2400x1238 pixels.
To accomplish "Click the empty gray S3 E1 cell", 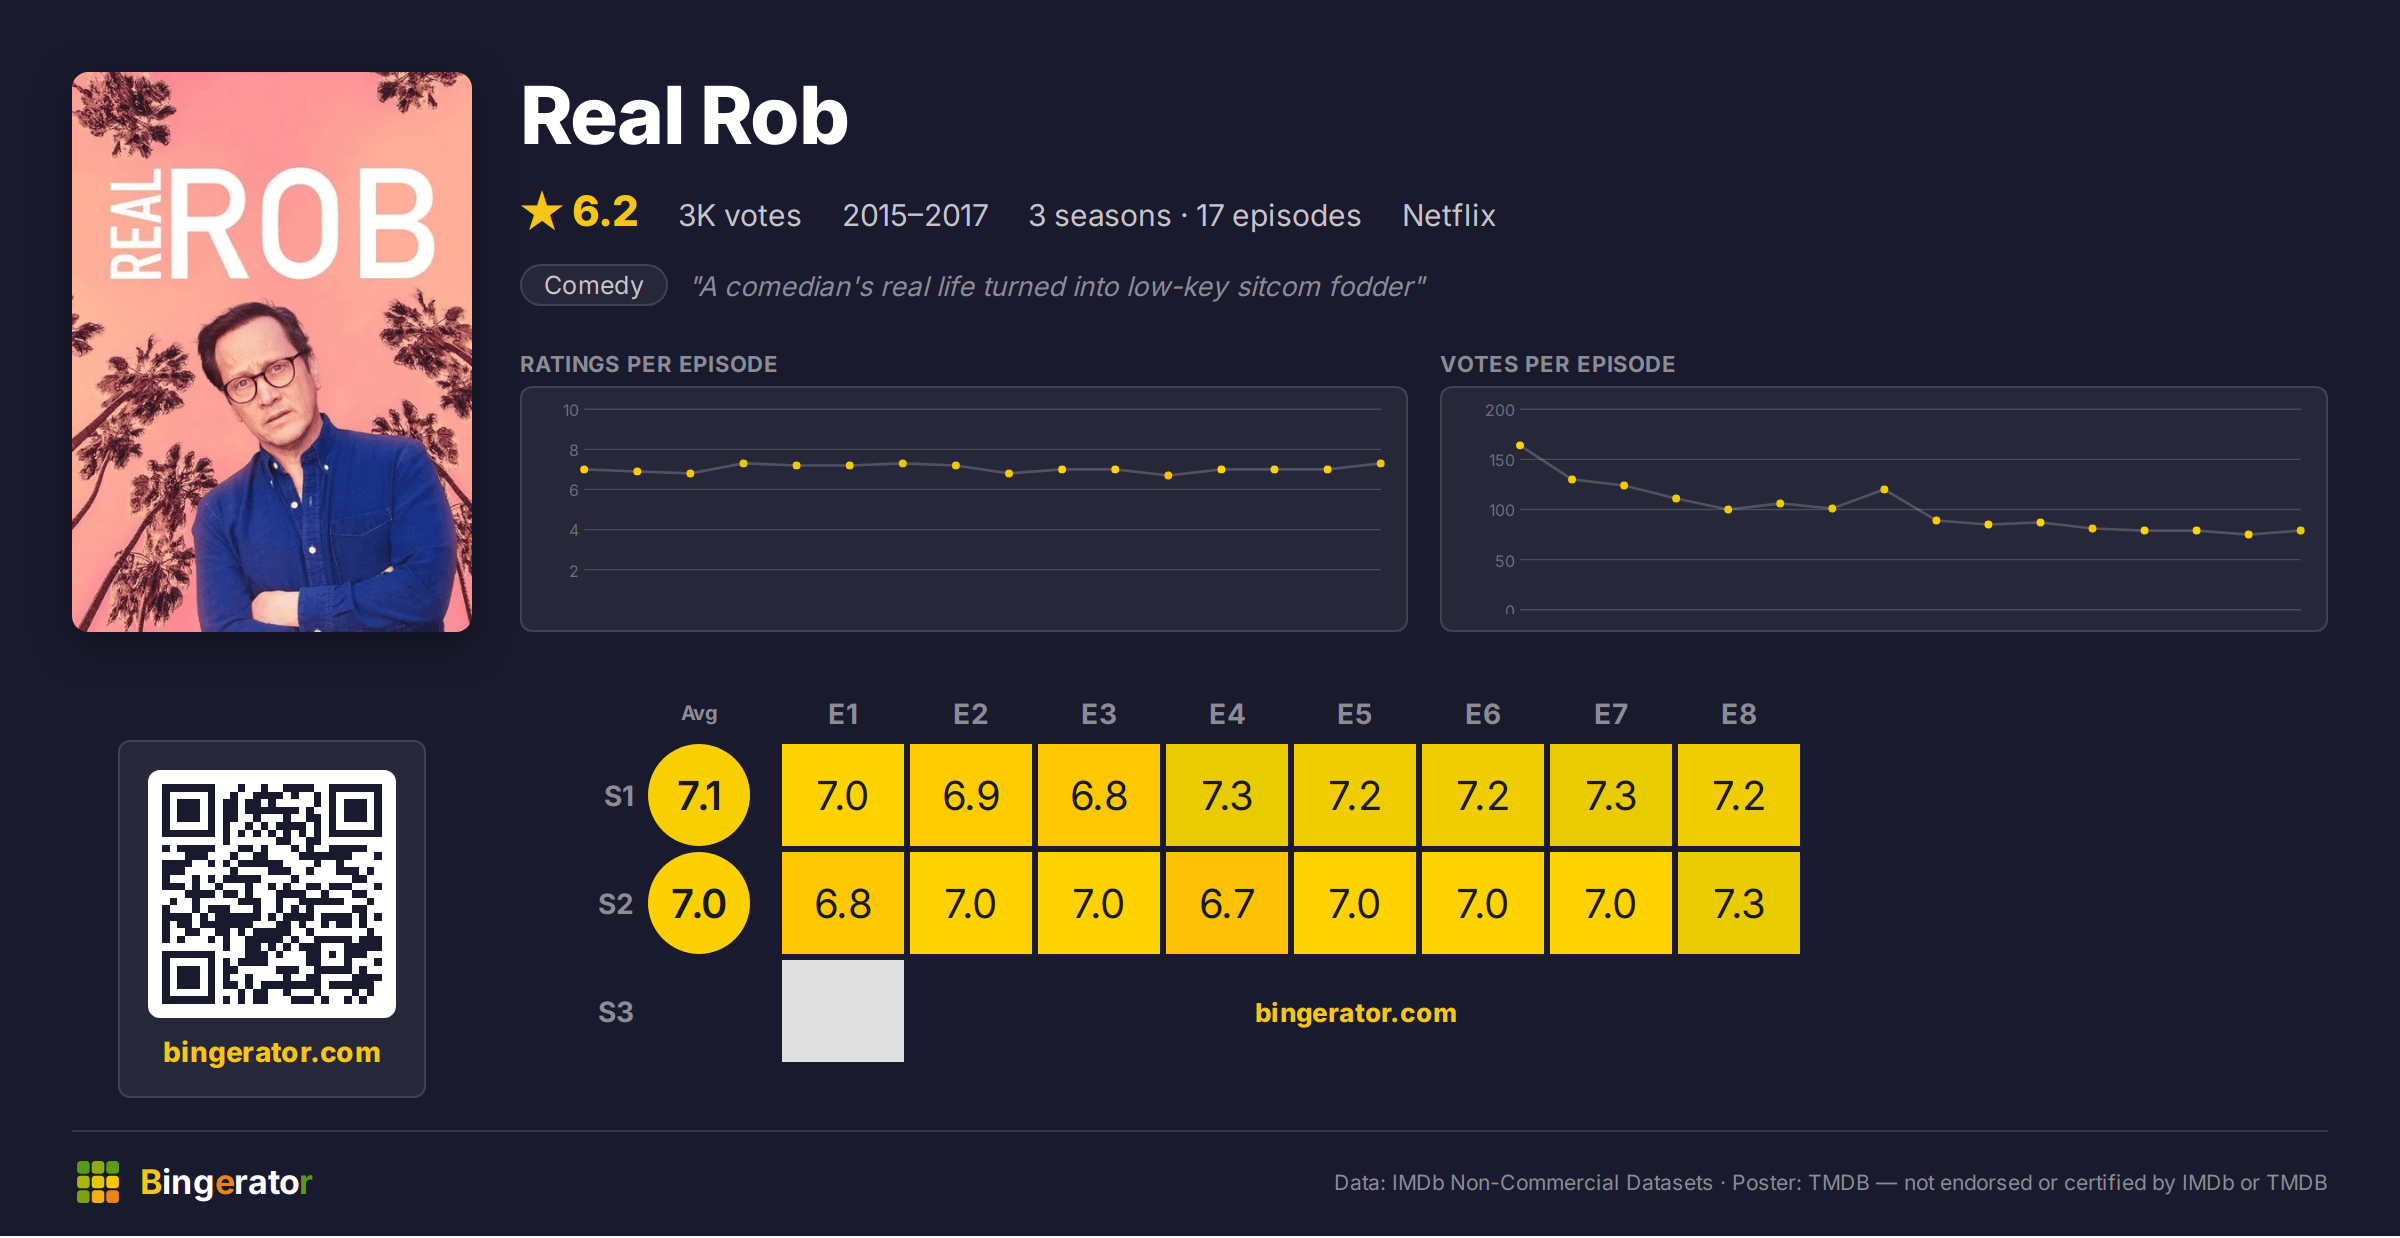I will (x=843, y=1011).
